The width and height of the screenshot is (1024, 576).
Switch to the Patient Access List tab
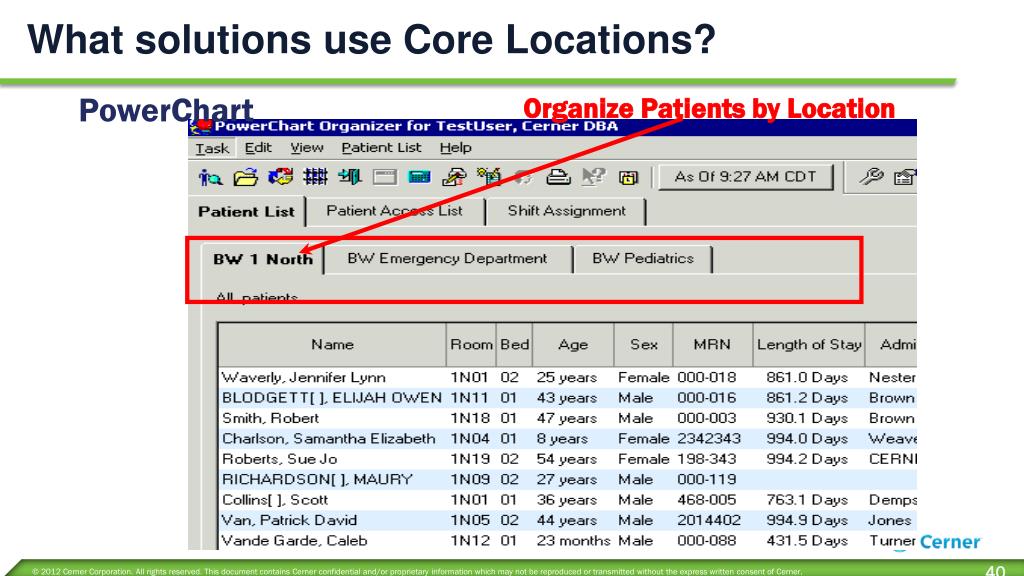[x=394, y=211]
